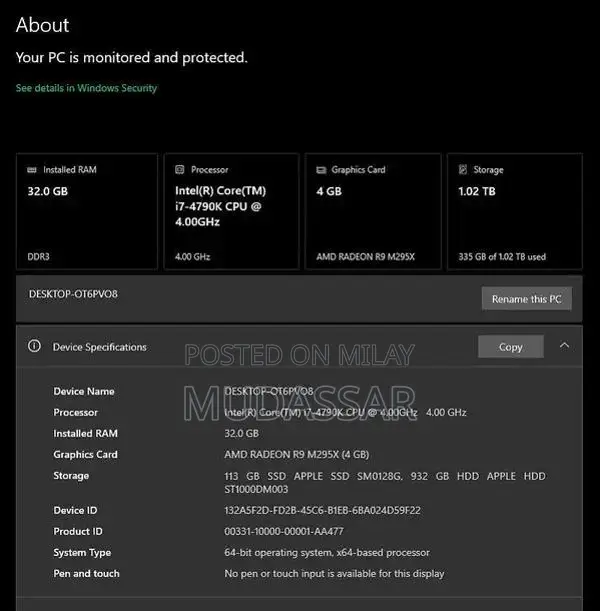Click the Storage drive icon
Screen dimensions: 600x611
click(x=463, y=170)
